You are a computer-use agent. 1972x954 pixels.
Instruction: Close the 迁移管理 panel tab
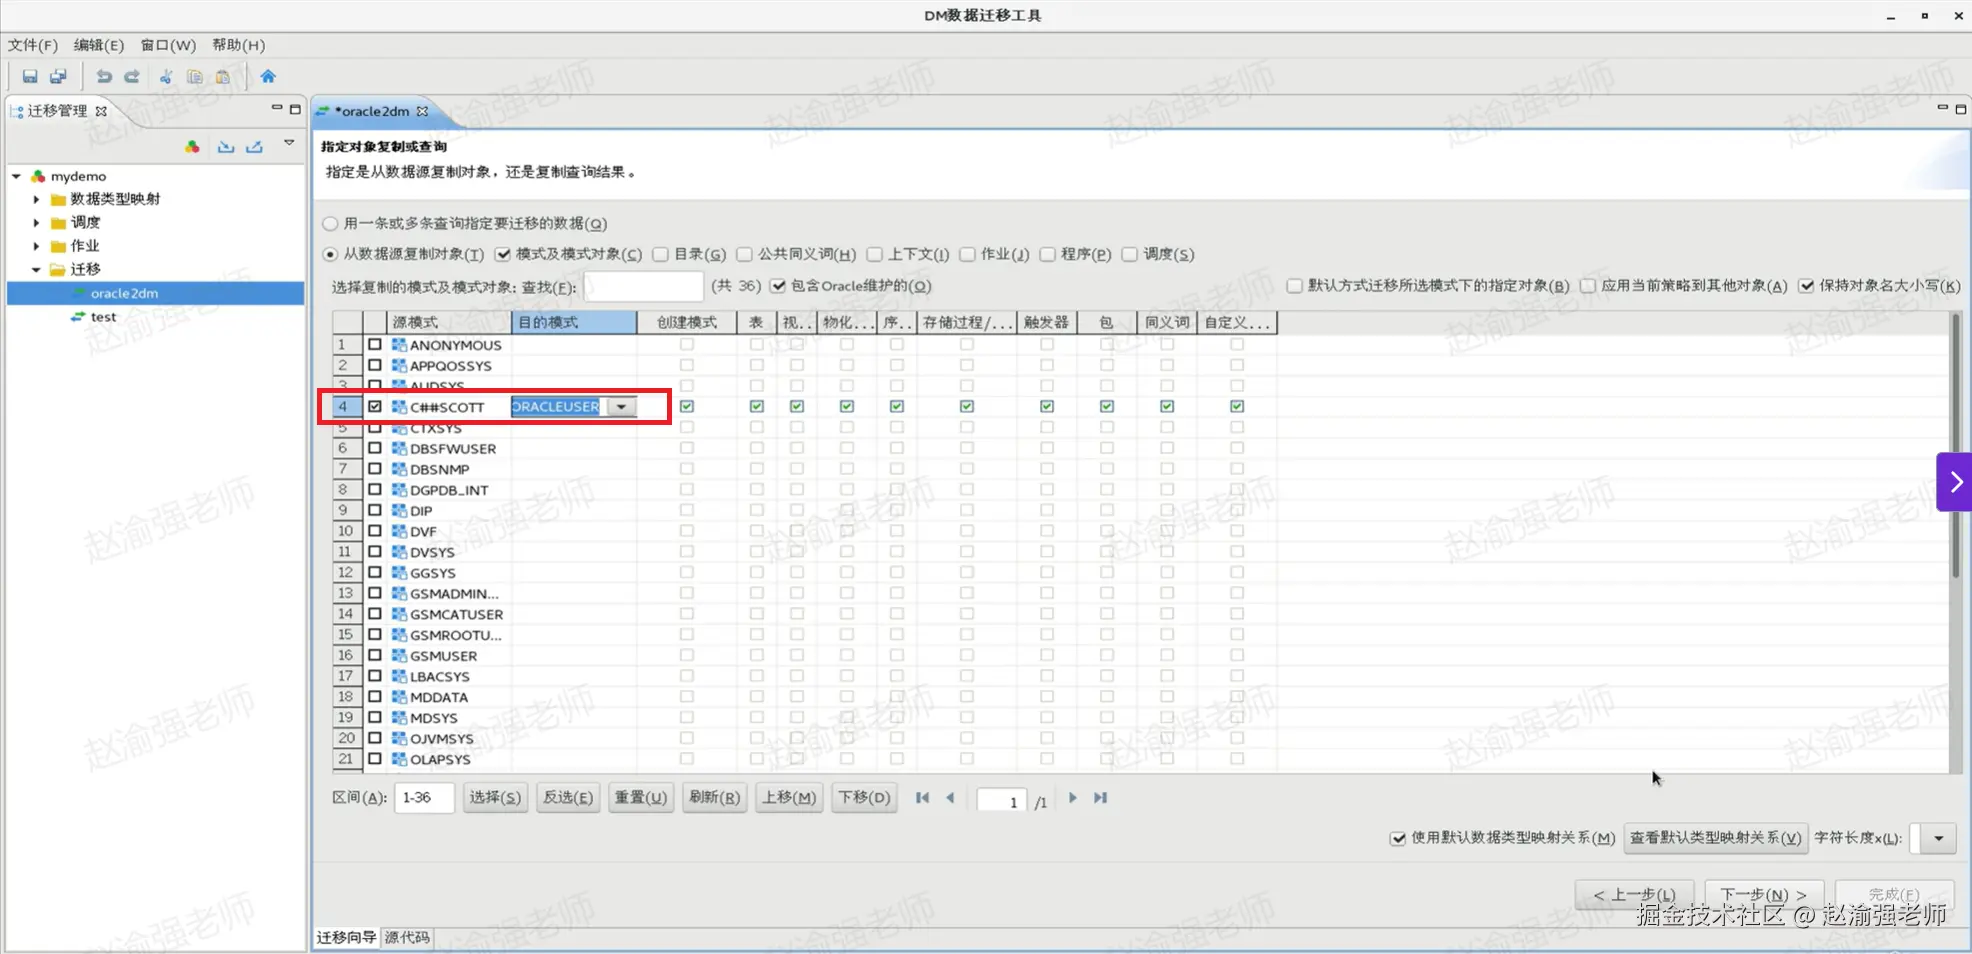click(101, 111)
